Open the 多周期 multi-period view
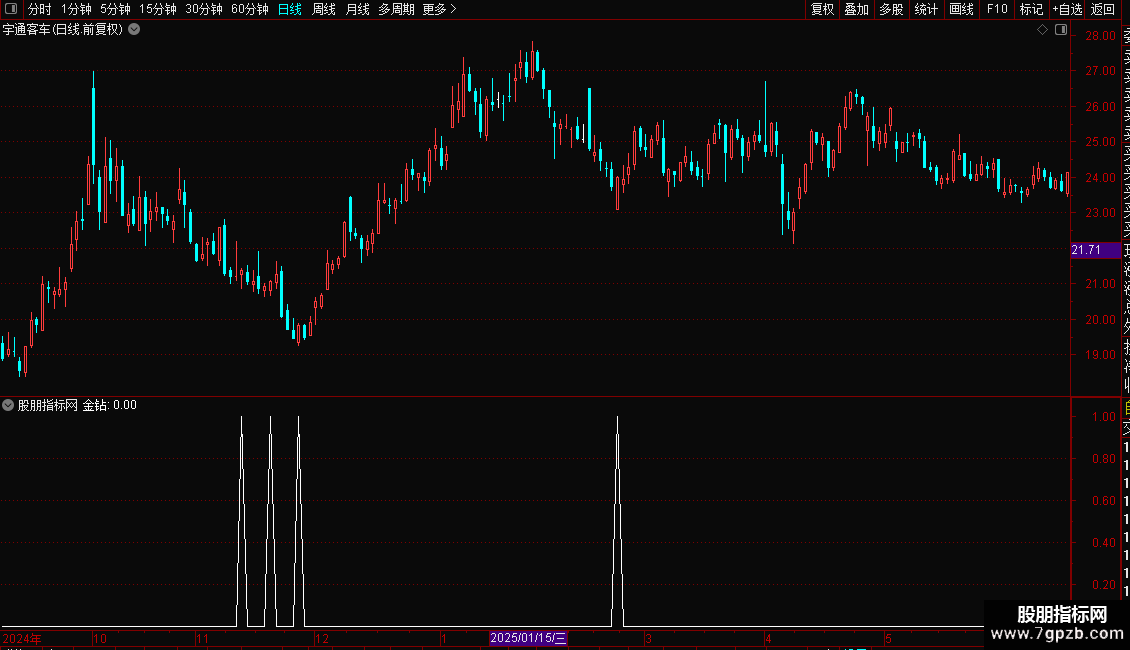1130x650 pixels. (x=396, y=9)
